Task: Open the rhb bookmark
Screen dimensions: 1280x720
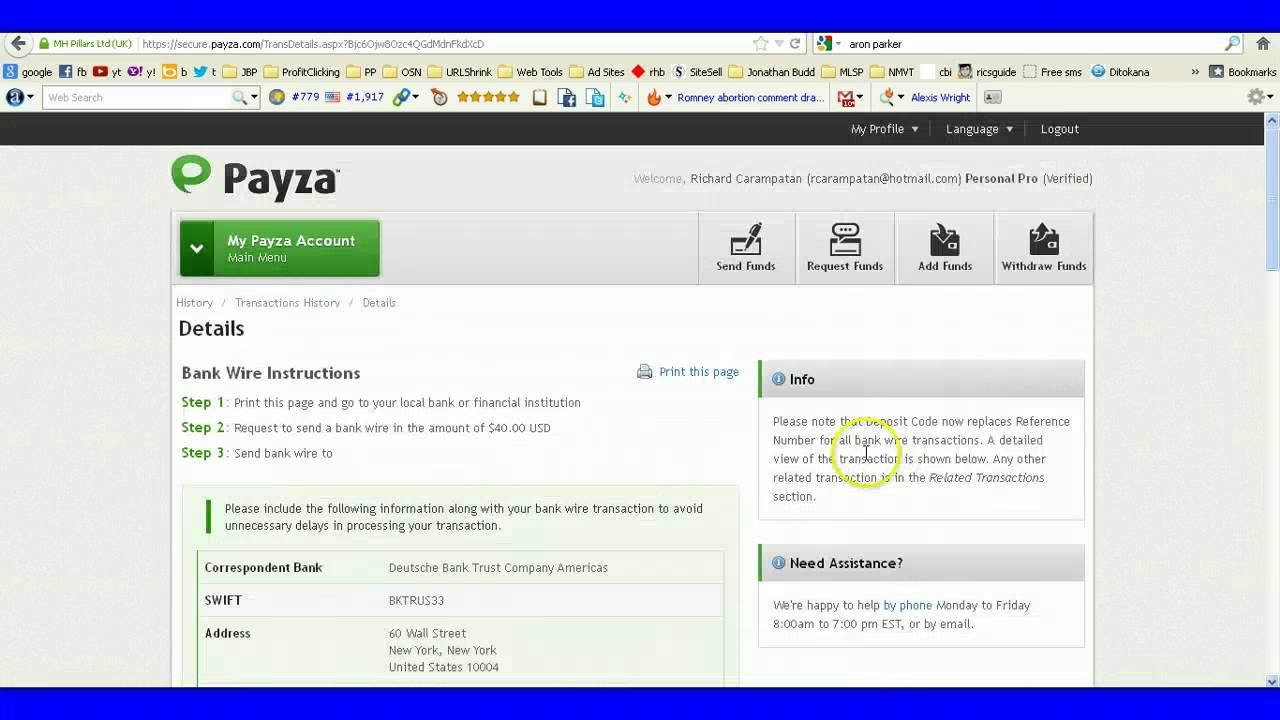Action: click(648, 72)
